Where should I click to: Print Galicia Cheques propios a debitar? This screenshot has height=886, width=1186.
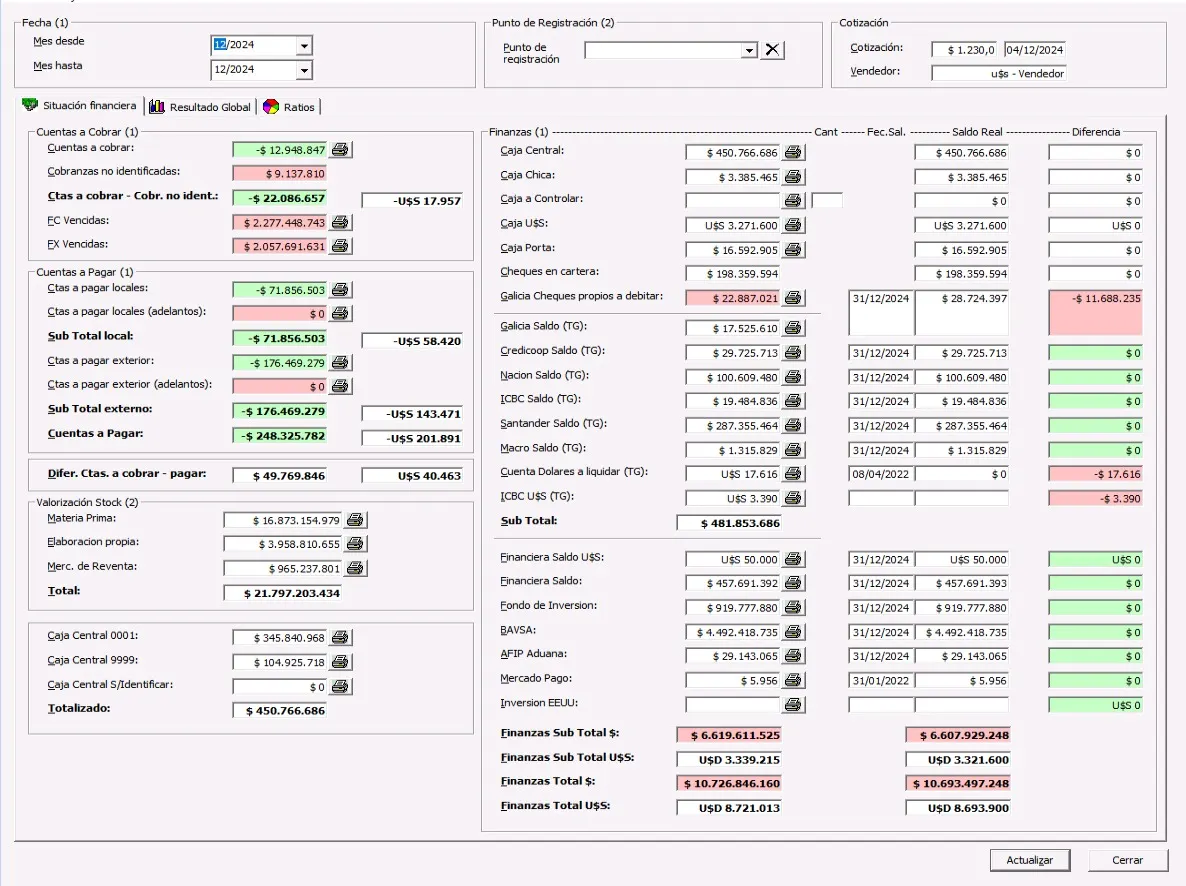(793, 298)
